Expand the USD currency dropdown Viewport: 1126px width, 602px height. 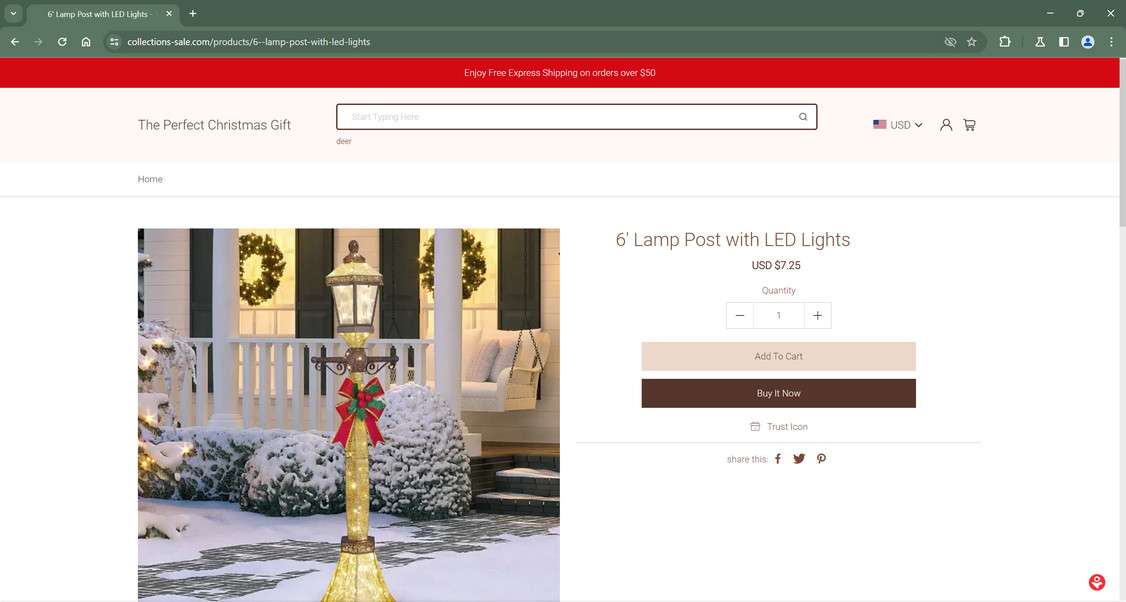coord(898,125)
